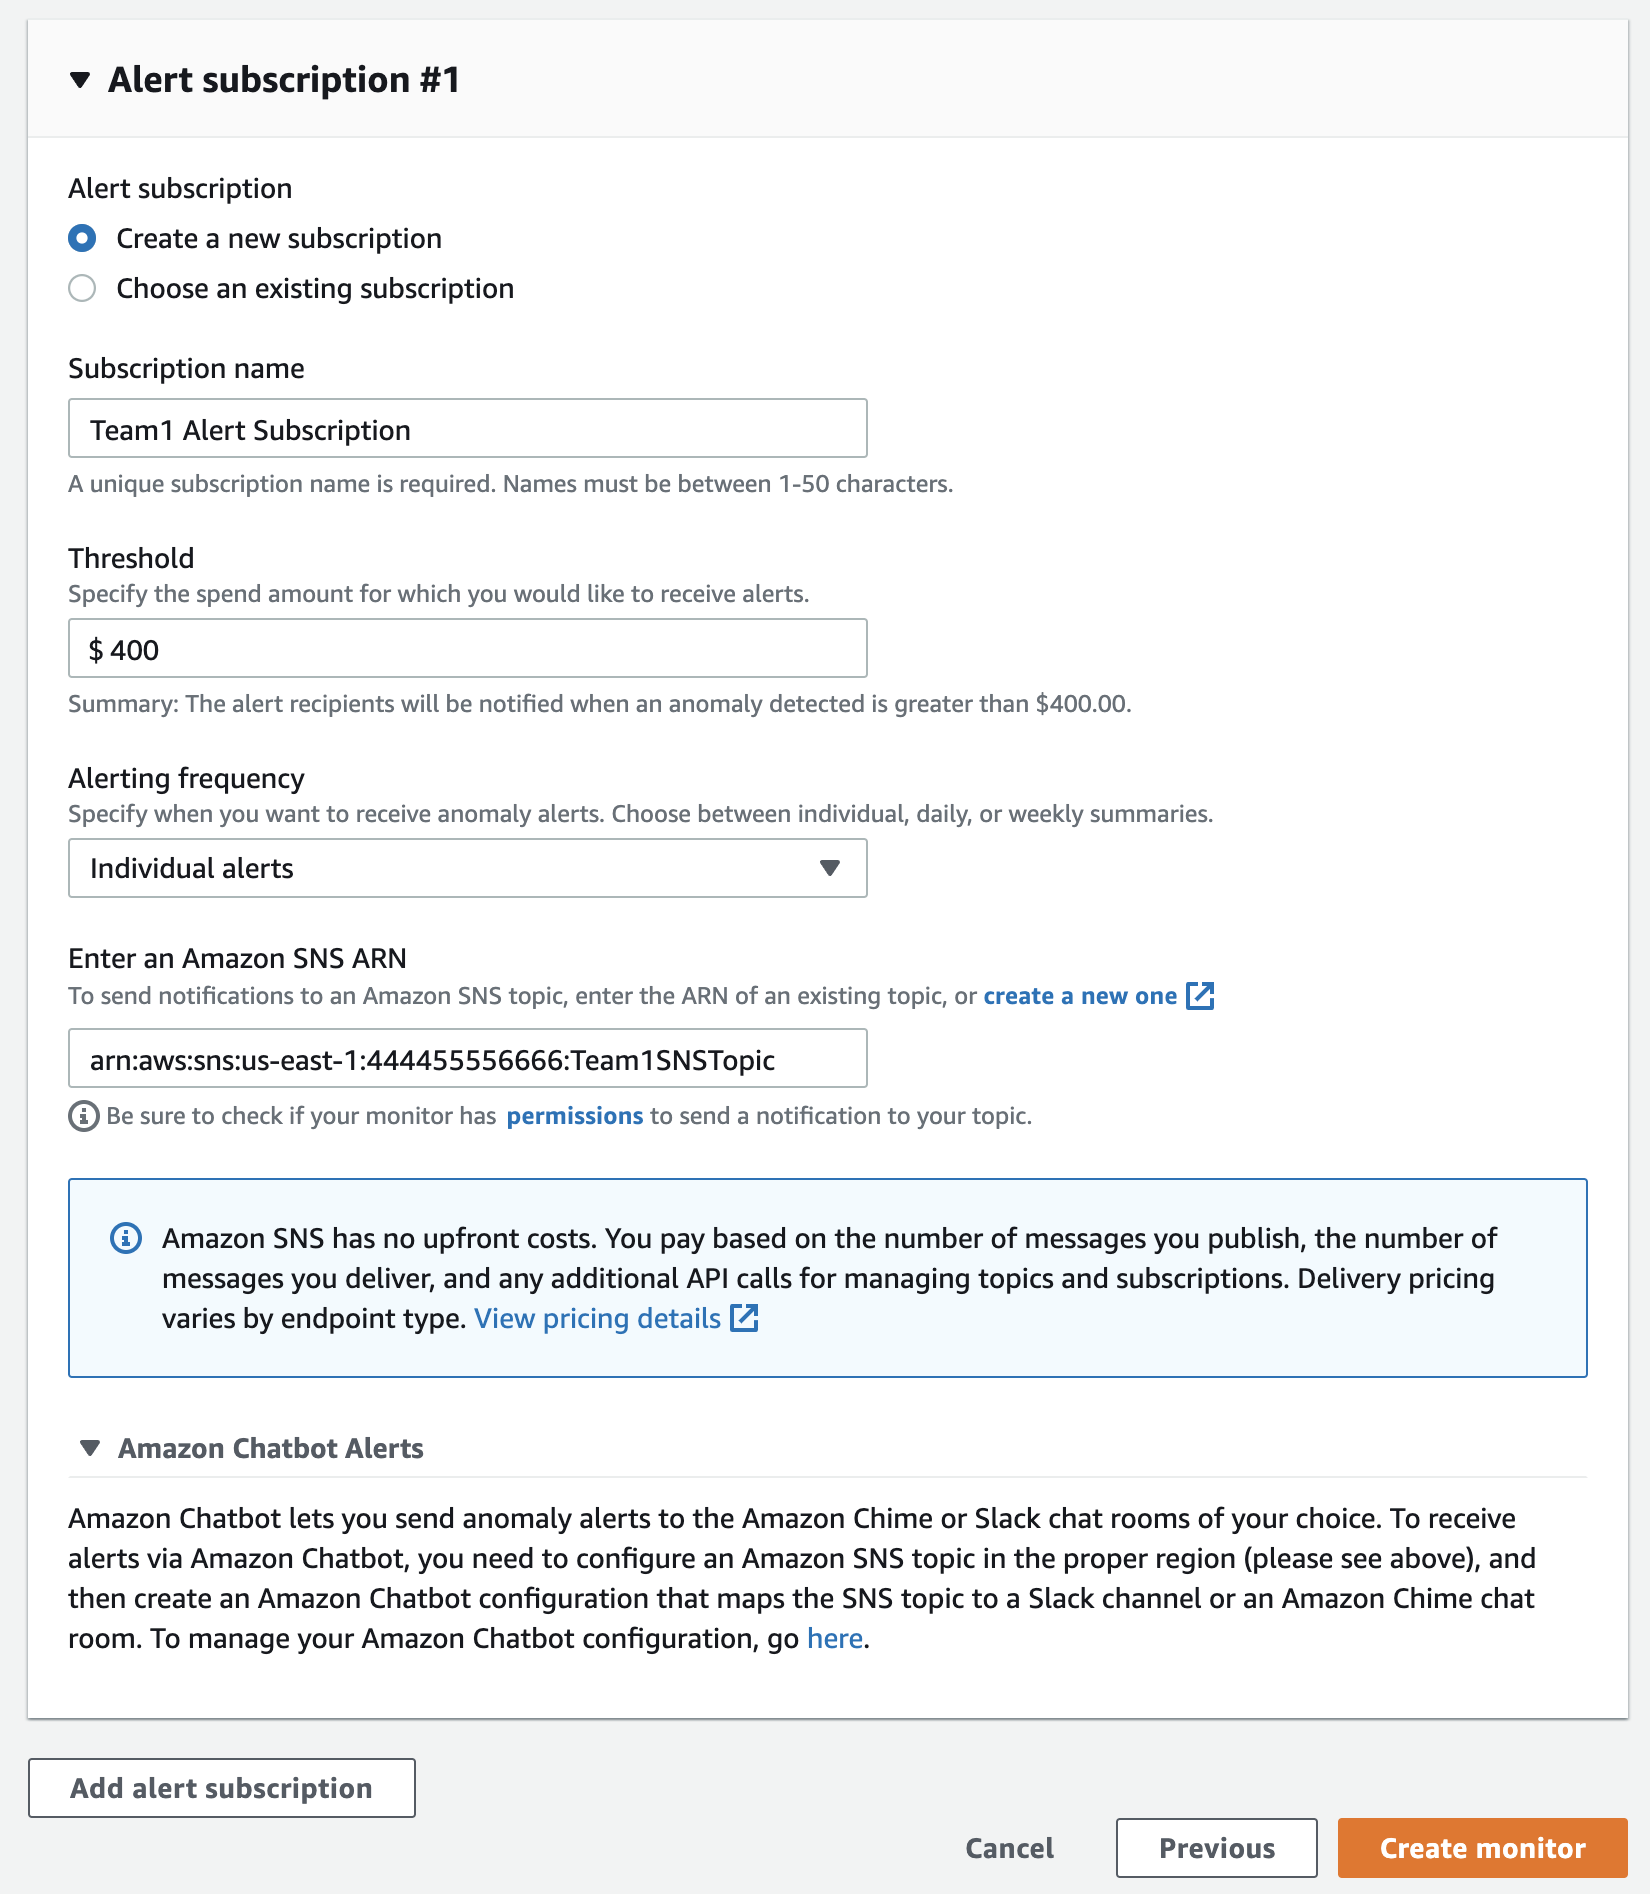The height and width of the screenshot is (1894, 1650).
Task: Click external link icon after View pricing details
Action: click(x=744, y=1318)
